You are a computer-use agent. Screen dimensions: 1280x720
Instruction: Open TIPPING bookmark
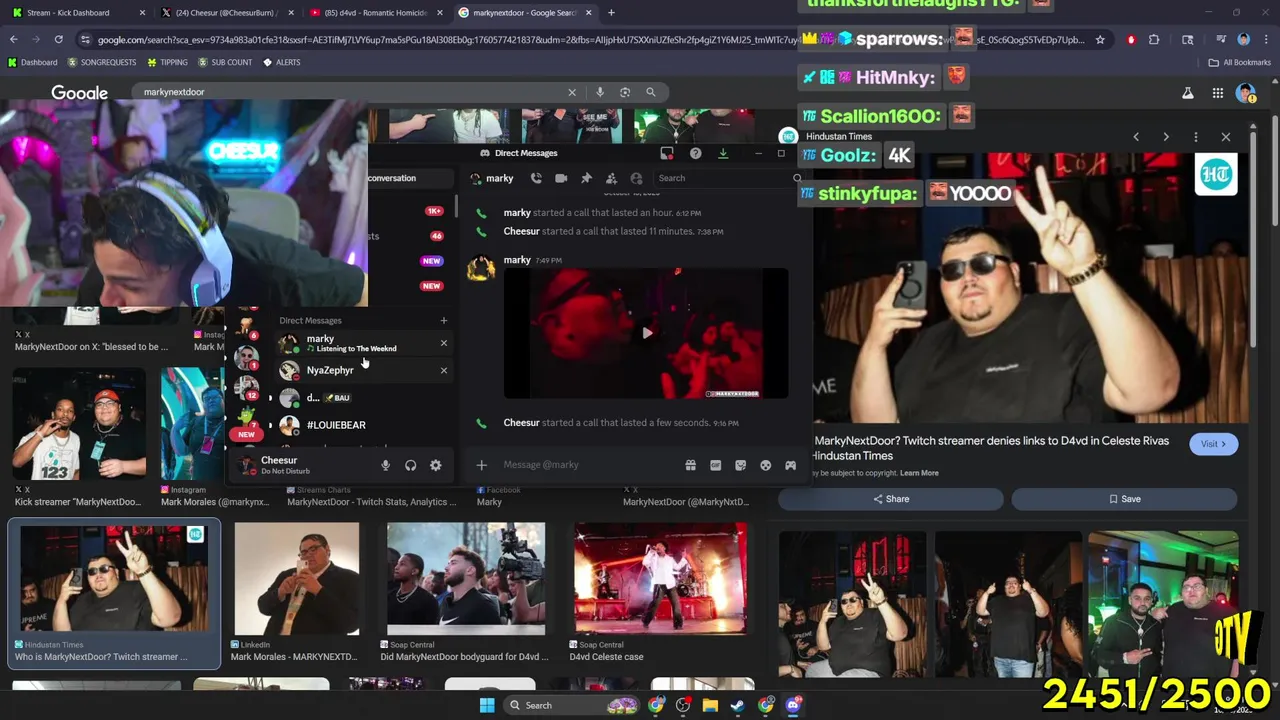click(x=167, y=62)
